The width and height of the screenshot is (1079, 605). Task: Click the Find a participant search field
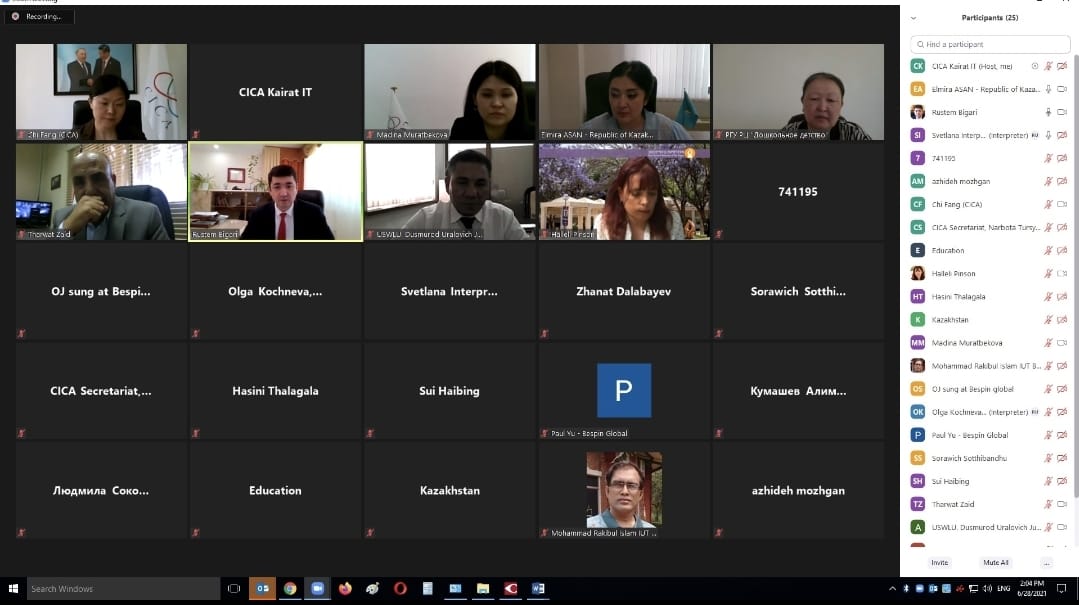988,44
